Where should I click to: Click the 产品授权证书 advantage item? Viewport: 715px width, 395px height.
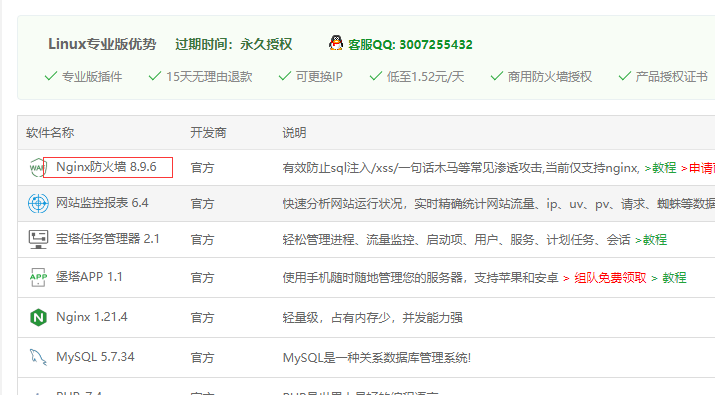(663, 77)
